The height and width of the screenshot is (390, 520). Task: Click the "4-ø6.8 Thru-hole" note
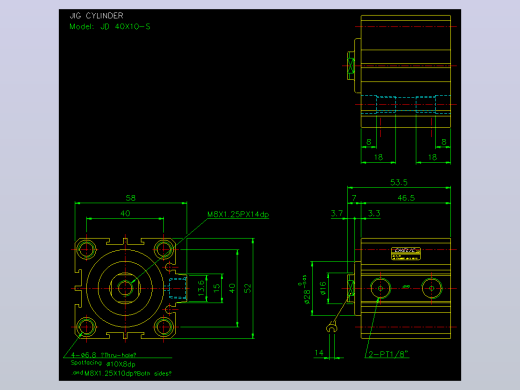(x=104, y=355)
